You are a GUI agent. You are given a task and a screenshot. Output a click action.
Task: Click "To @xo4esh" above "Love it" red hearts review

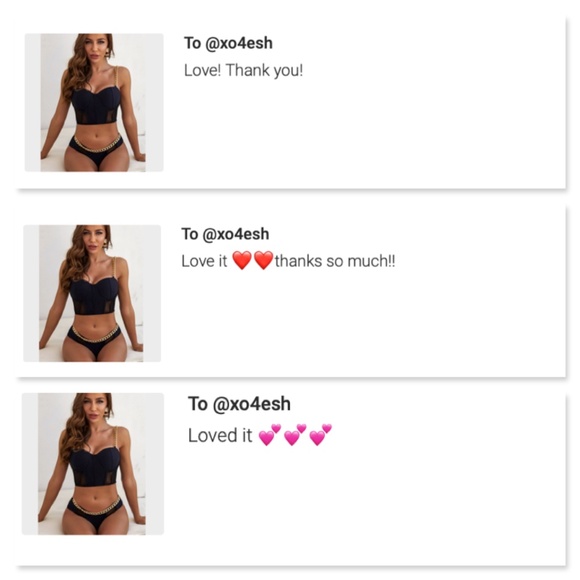tap(225, 234)
